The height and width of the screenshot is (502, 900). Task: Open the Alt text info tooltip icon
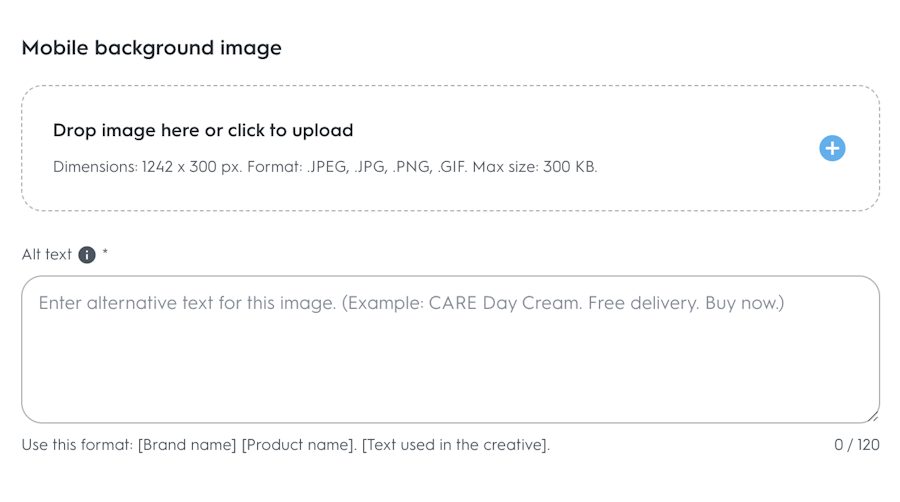(x=87, y=255)
